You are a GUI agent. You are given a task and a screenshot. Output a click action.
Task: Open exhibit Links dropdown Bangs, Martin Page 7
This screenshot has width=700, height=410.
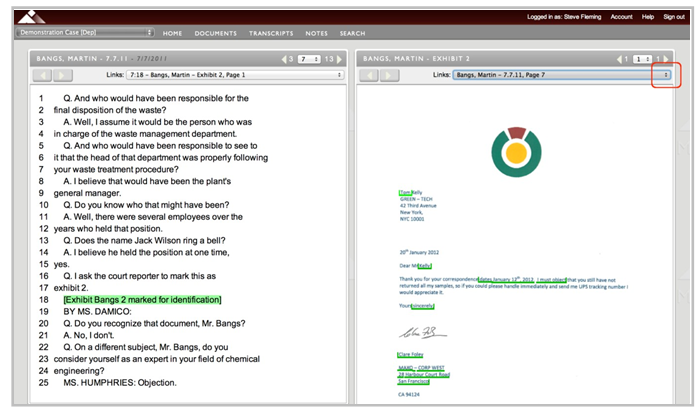562,75
